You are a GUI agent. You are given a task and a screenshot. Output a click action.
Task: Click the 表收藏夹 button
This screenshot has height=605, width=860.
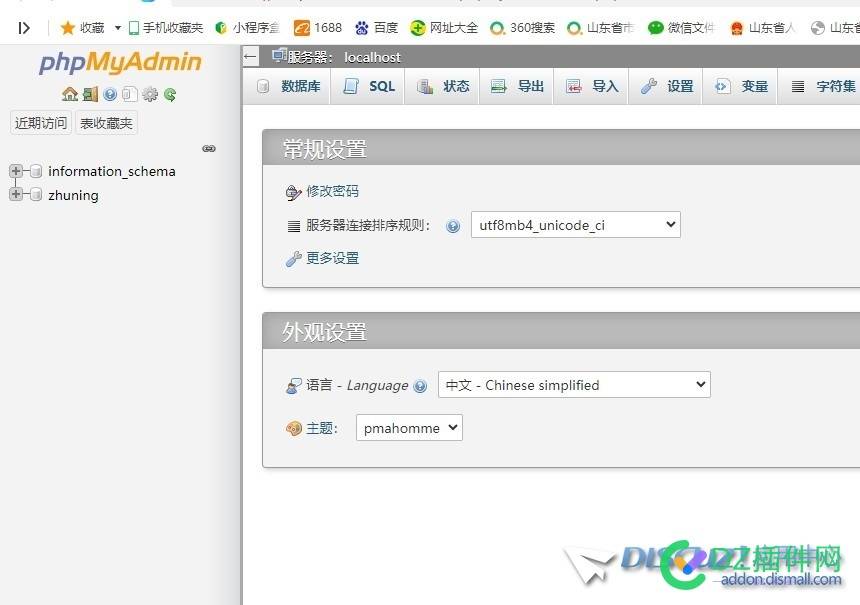tap(106, 123)
